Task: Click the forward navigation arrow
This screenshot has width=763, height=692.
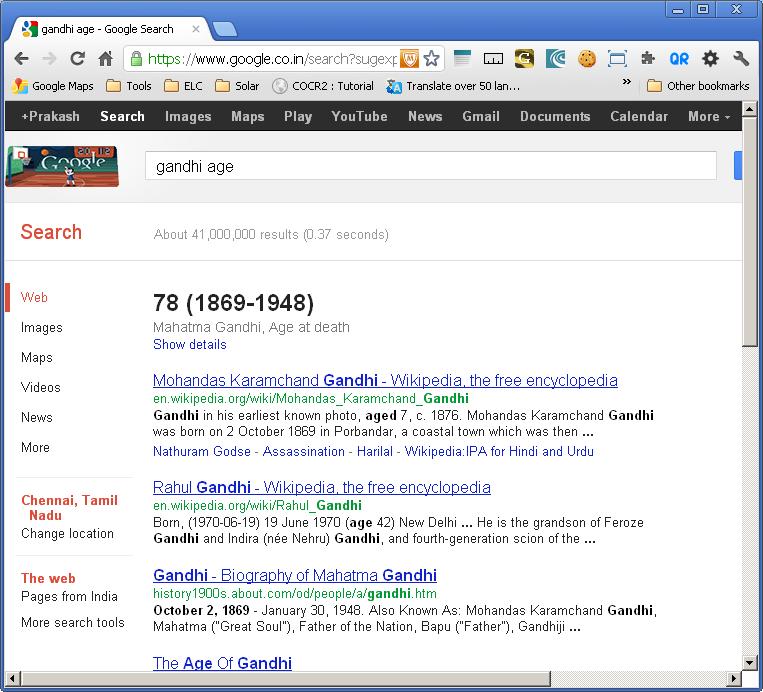Action: [49, 59]
